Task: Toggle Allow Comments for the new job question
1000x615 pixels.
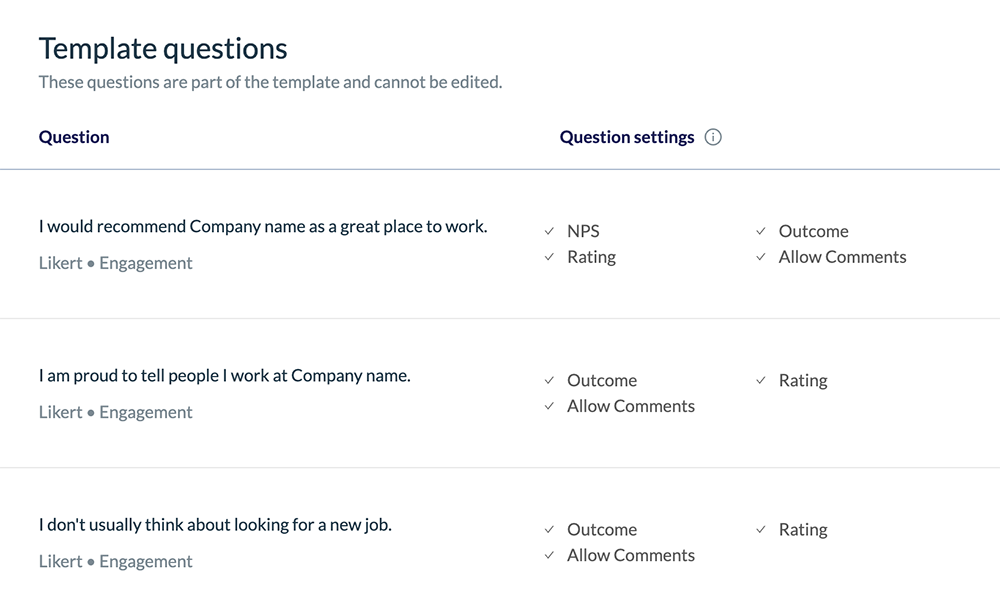Action: (x=549, y=555)
